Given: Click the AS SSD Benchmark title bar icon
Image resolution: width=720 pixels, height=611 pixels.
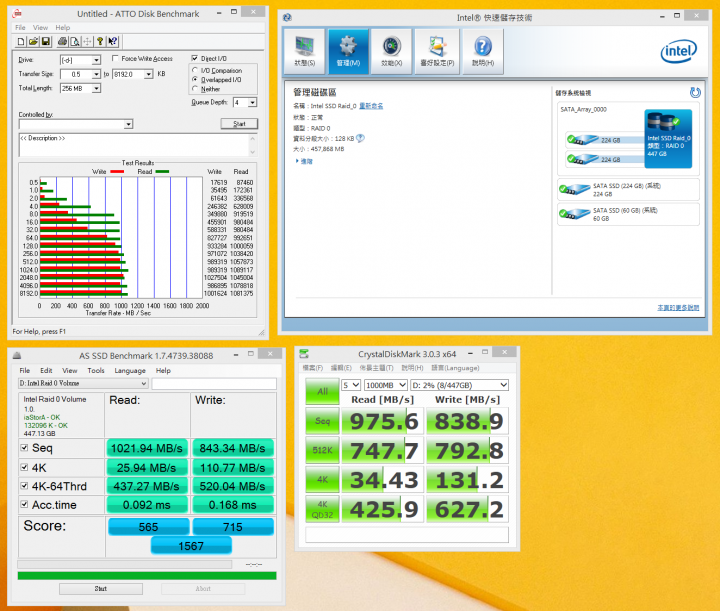Looking at the screenshot, I should click(x=17, y=355).
